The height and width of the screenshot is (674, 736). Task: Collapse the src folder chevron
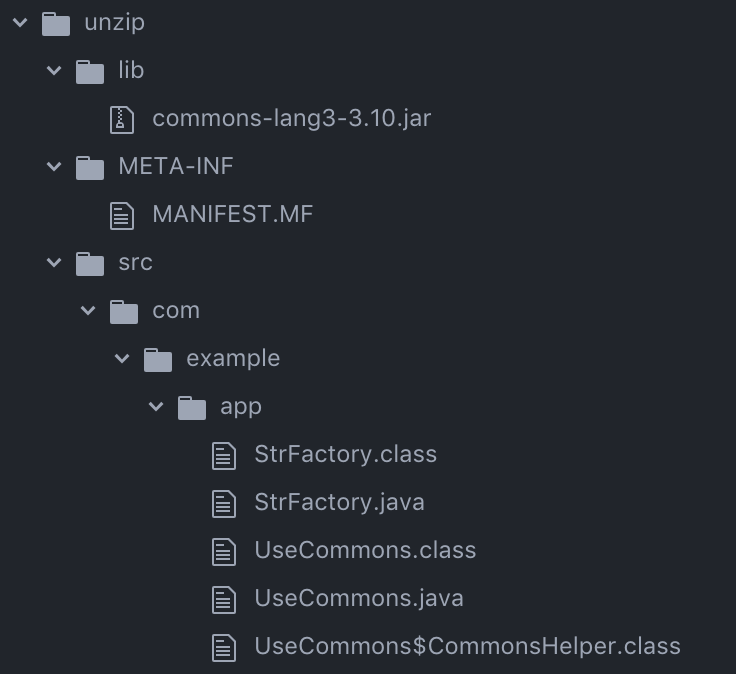click(54, 263)
